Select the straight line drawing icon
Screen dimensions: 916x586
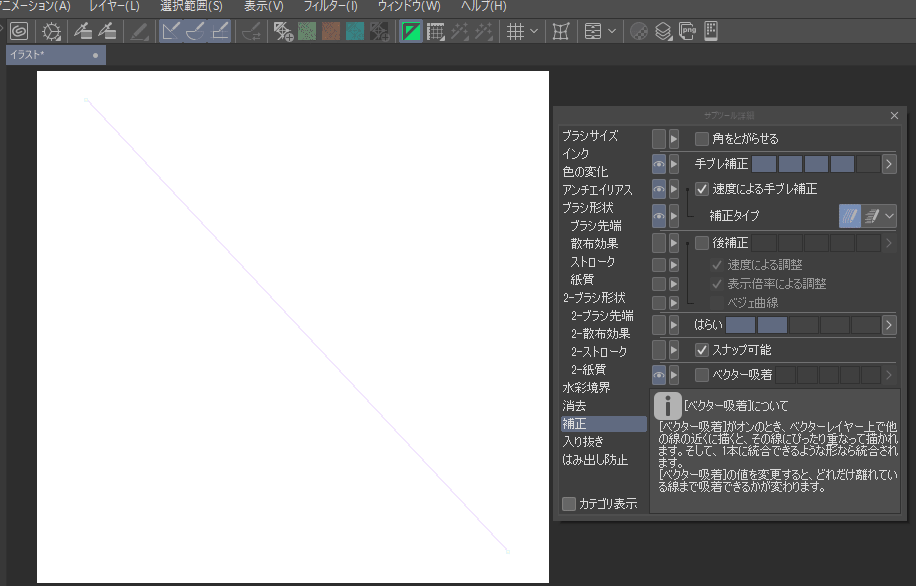click(x=169, y=31)
